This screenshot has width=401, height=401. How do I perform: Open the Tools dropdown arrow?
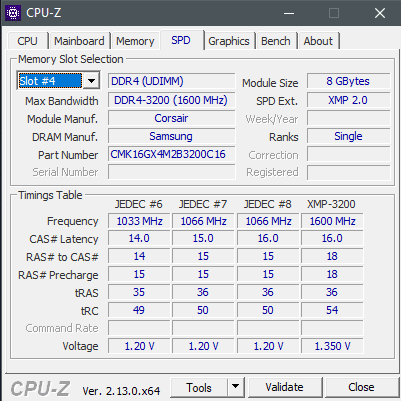(x=236, y=387)
